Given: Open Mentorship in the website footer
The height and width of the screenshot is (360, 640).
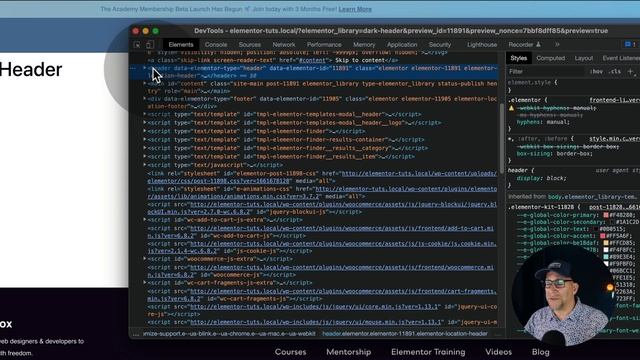Looking at the screenshot, I should 349,352.
